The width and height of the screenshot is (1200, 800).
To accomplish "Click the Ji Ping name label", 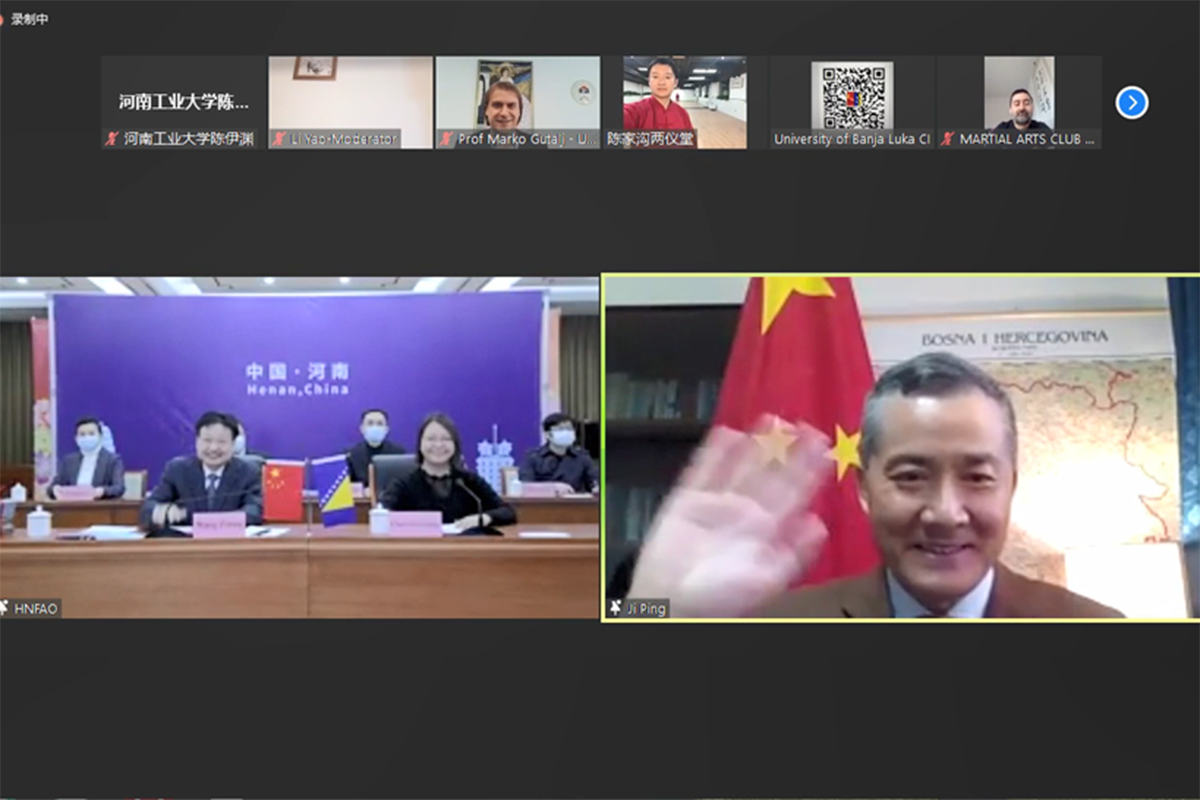I will [646, 608].
